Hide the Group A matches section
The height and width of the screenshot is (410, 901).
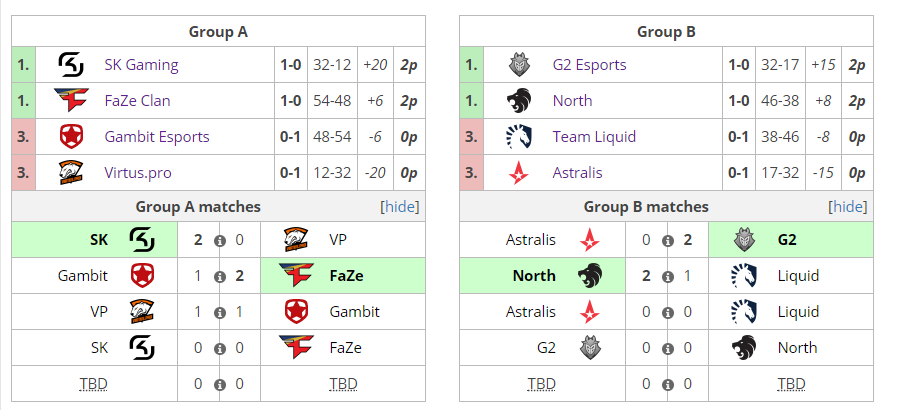(400, 207)
